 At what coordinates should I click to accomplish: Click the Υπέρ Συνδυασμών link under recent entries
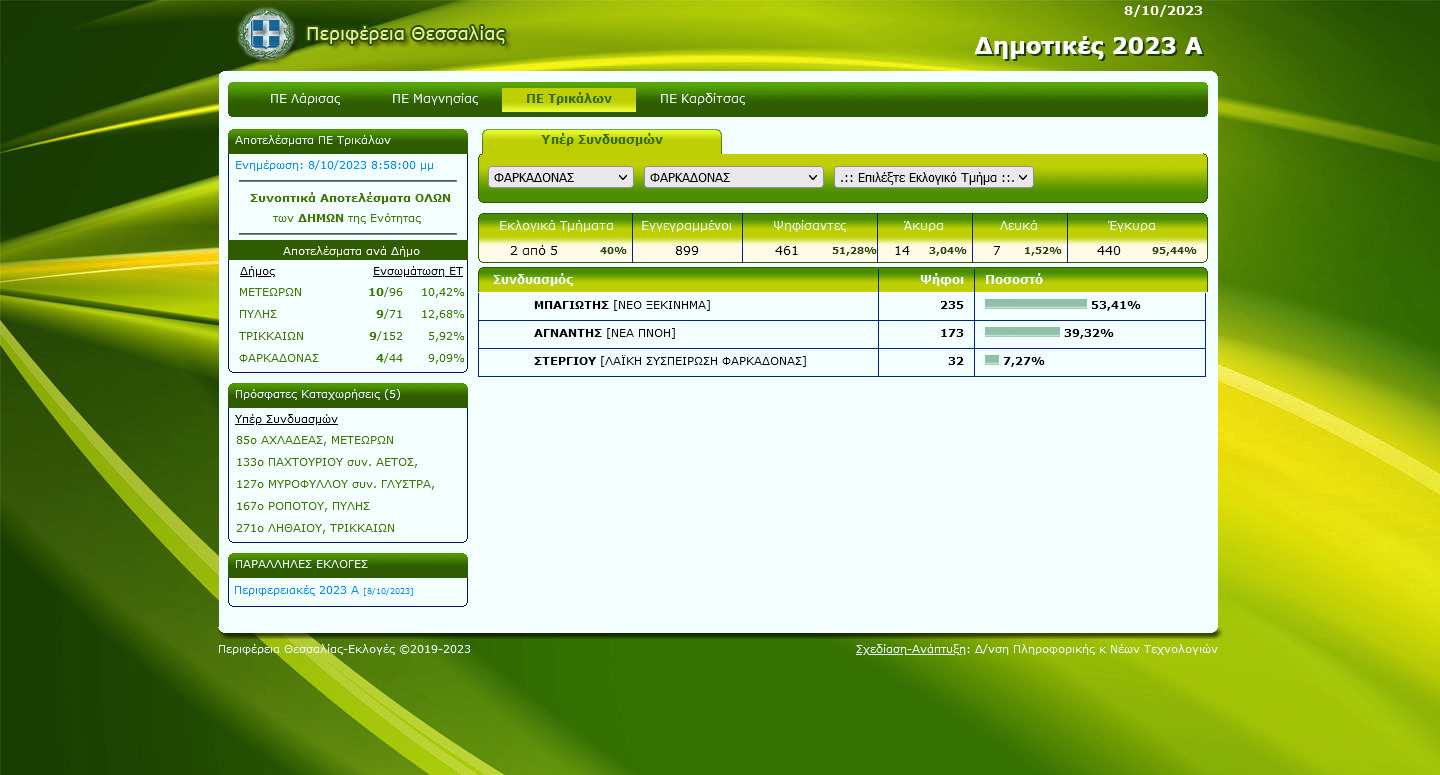pyautogui.click(x=286, y=419)
